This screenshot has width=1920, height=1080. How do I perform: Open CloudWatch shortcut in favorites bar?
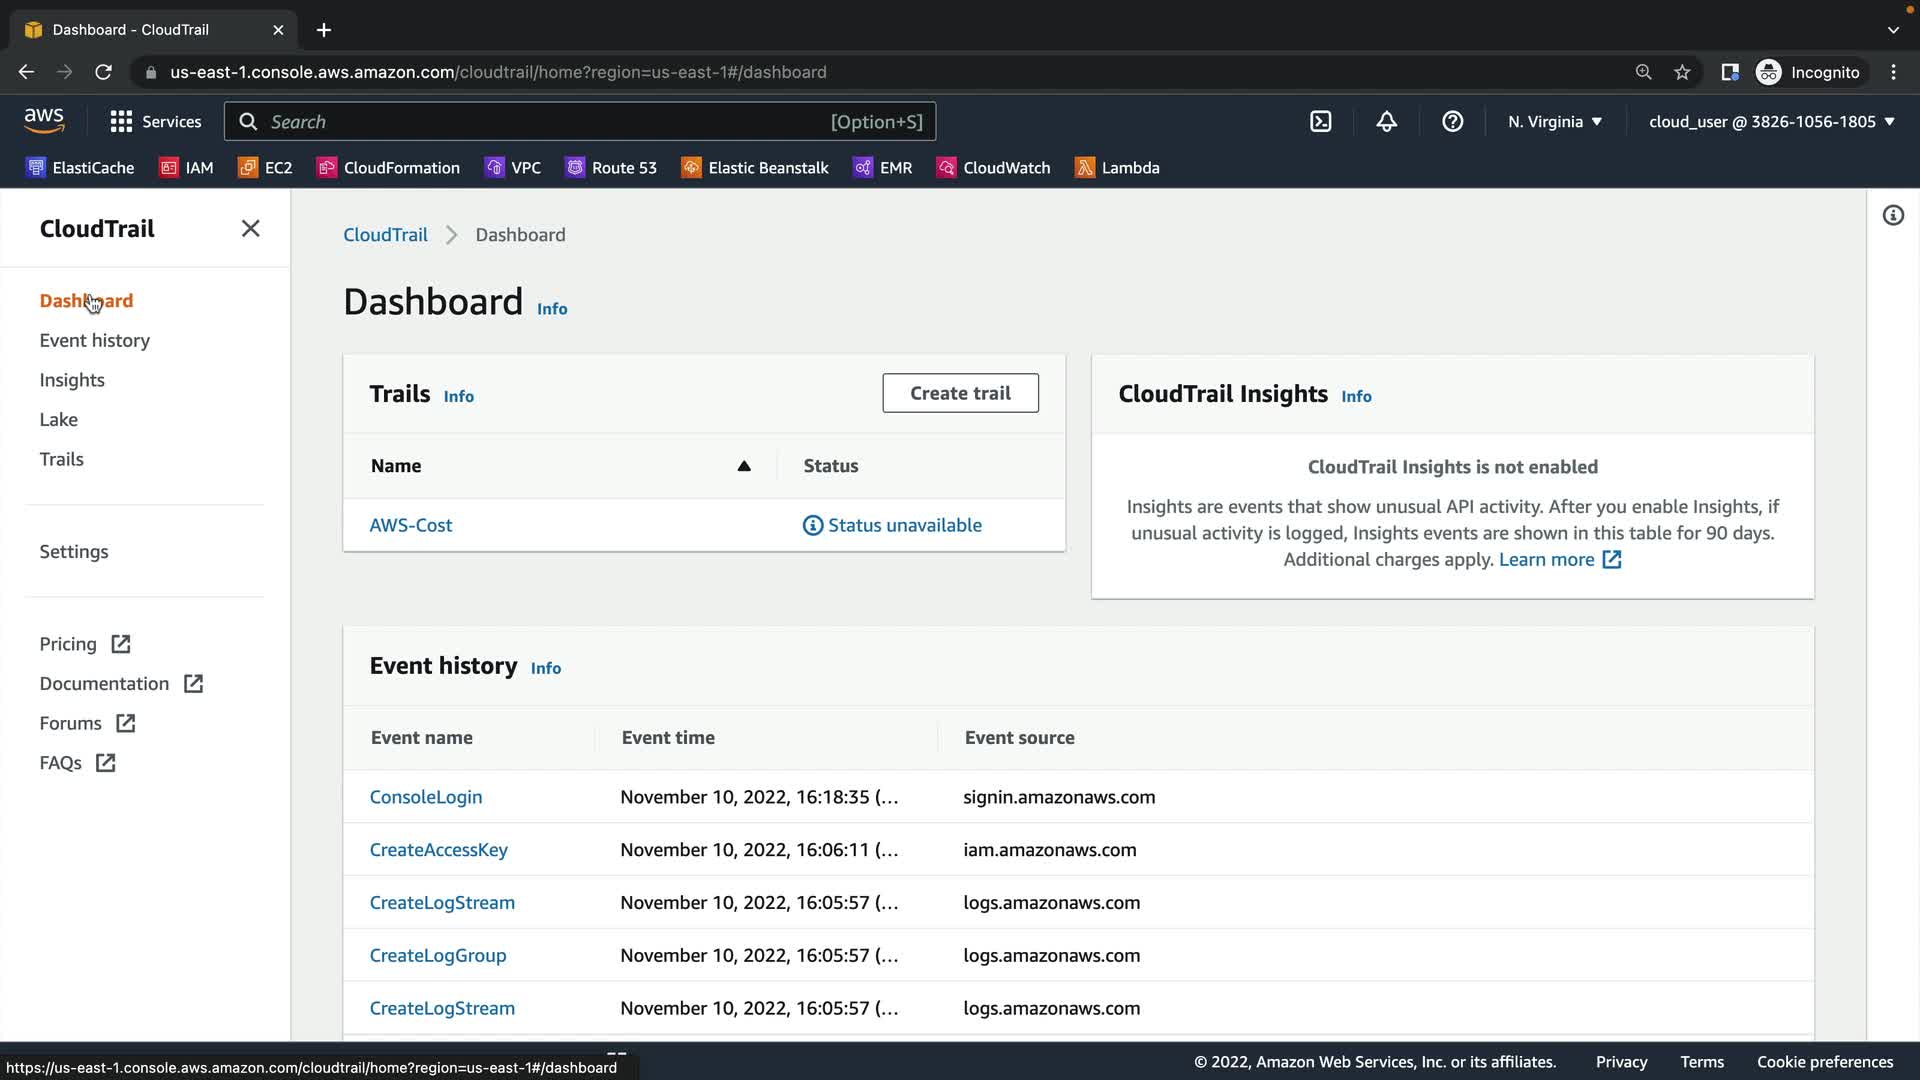click(993, 168)
